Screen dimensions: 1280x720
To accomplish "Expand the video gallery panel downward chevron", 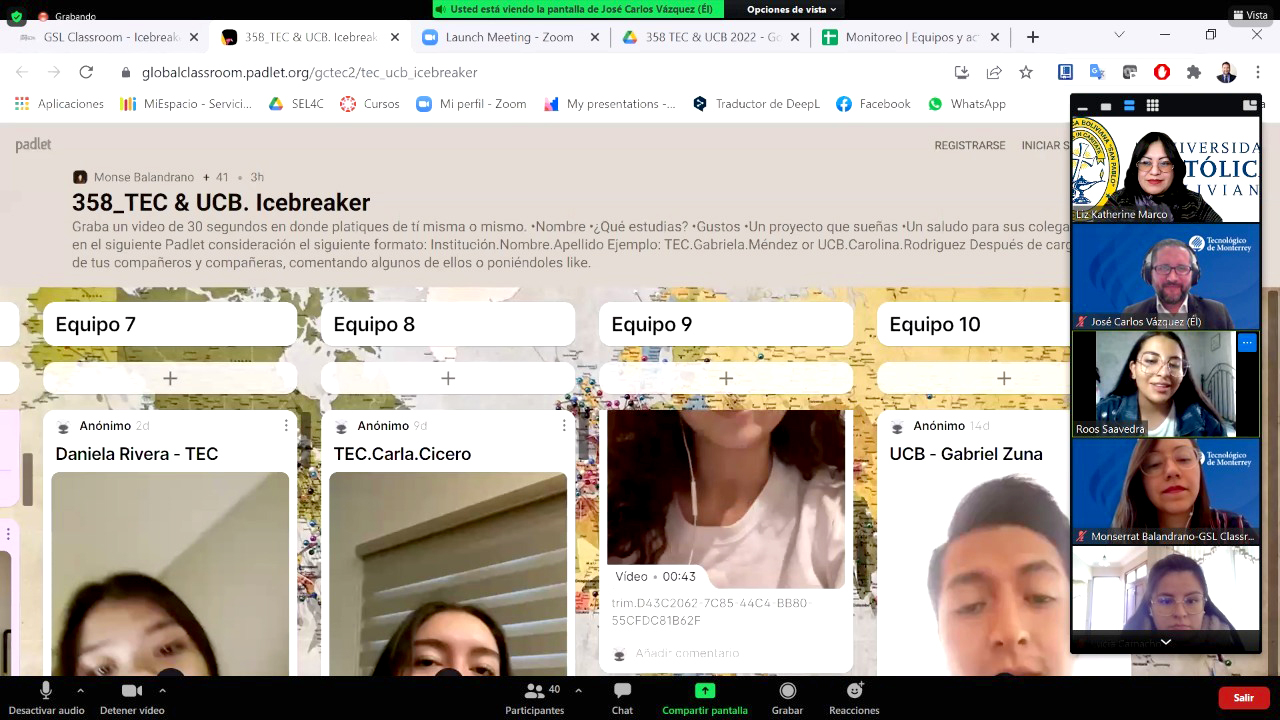I will point(1166,642).
